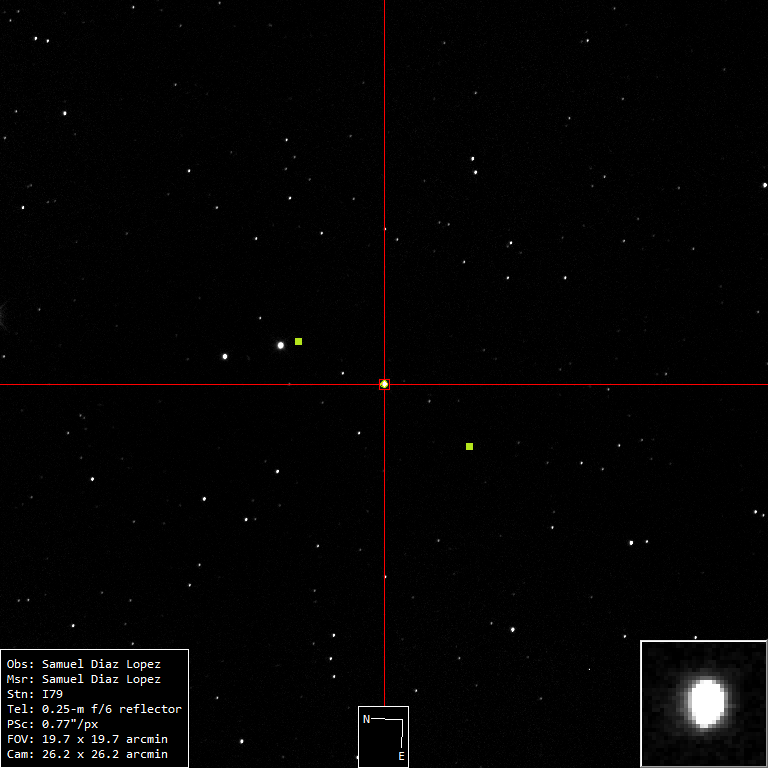Click the 'Stn: I79' station code

[35, 694]
